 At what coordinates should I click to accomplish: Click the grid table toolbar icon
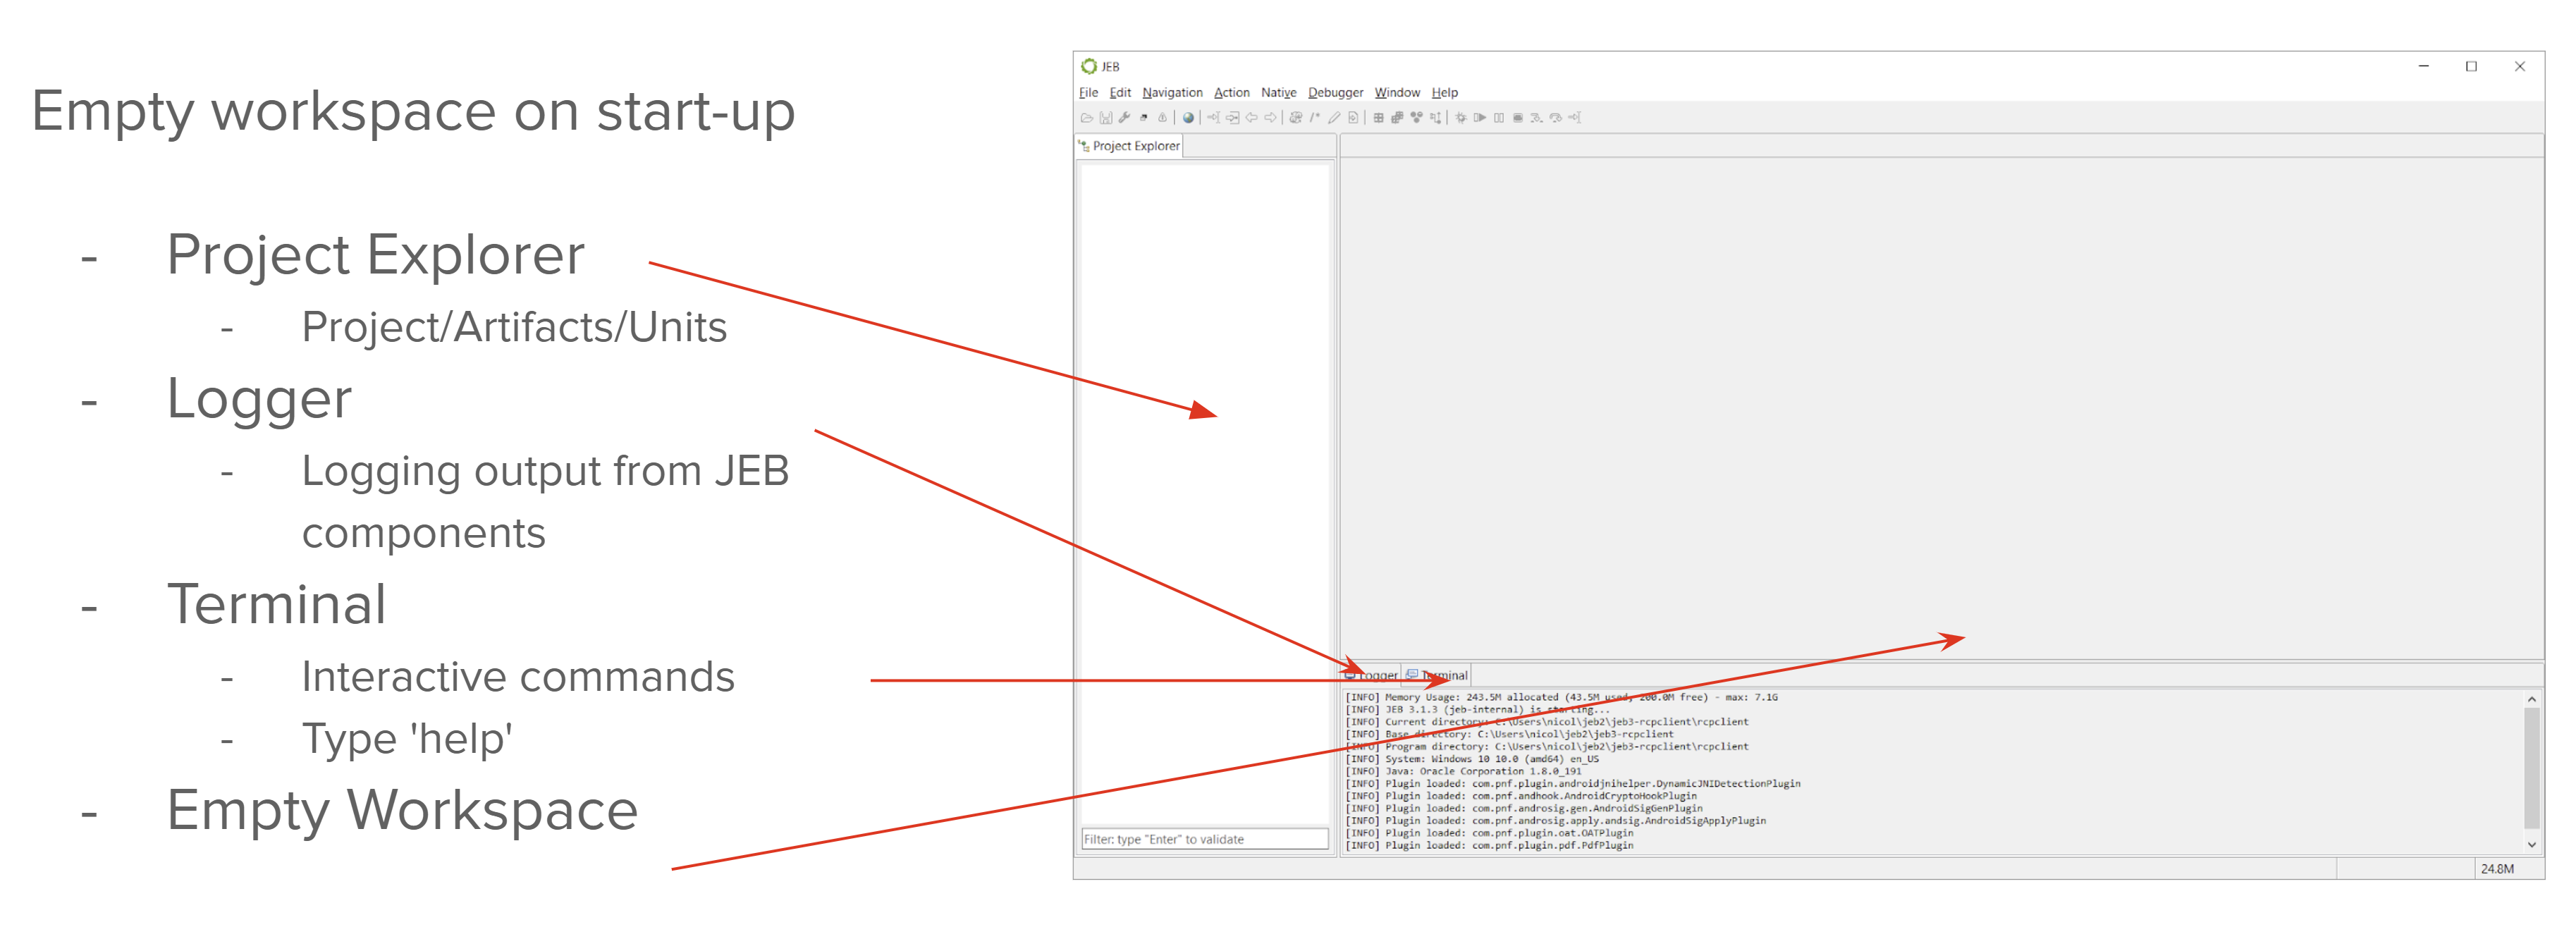coord(1379,118)
